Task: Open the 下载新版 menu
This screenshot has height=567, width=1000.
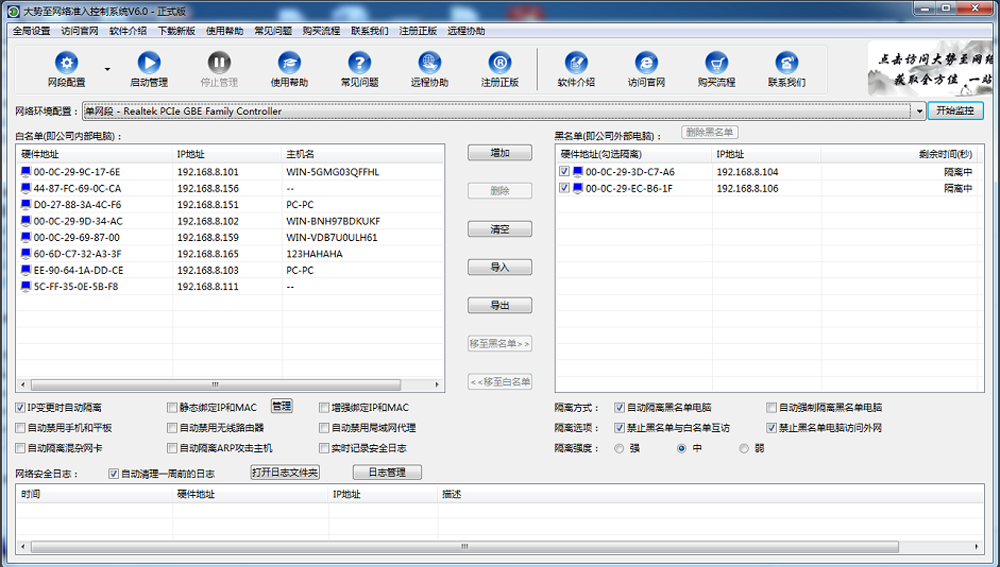Action: click(176, 31)
